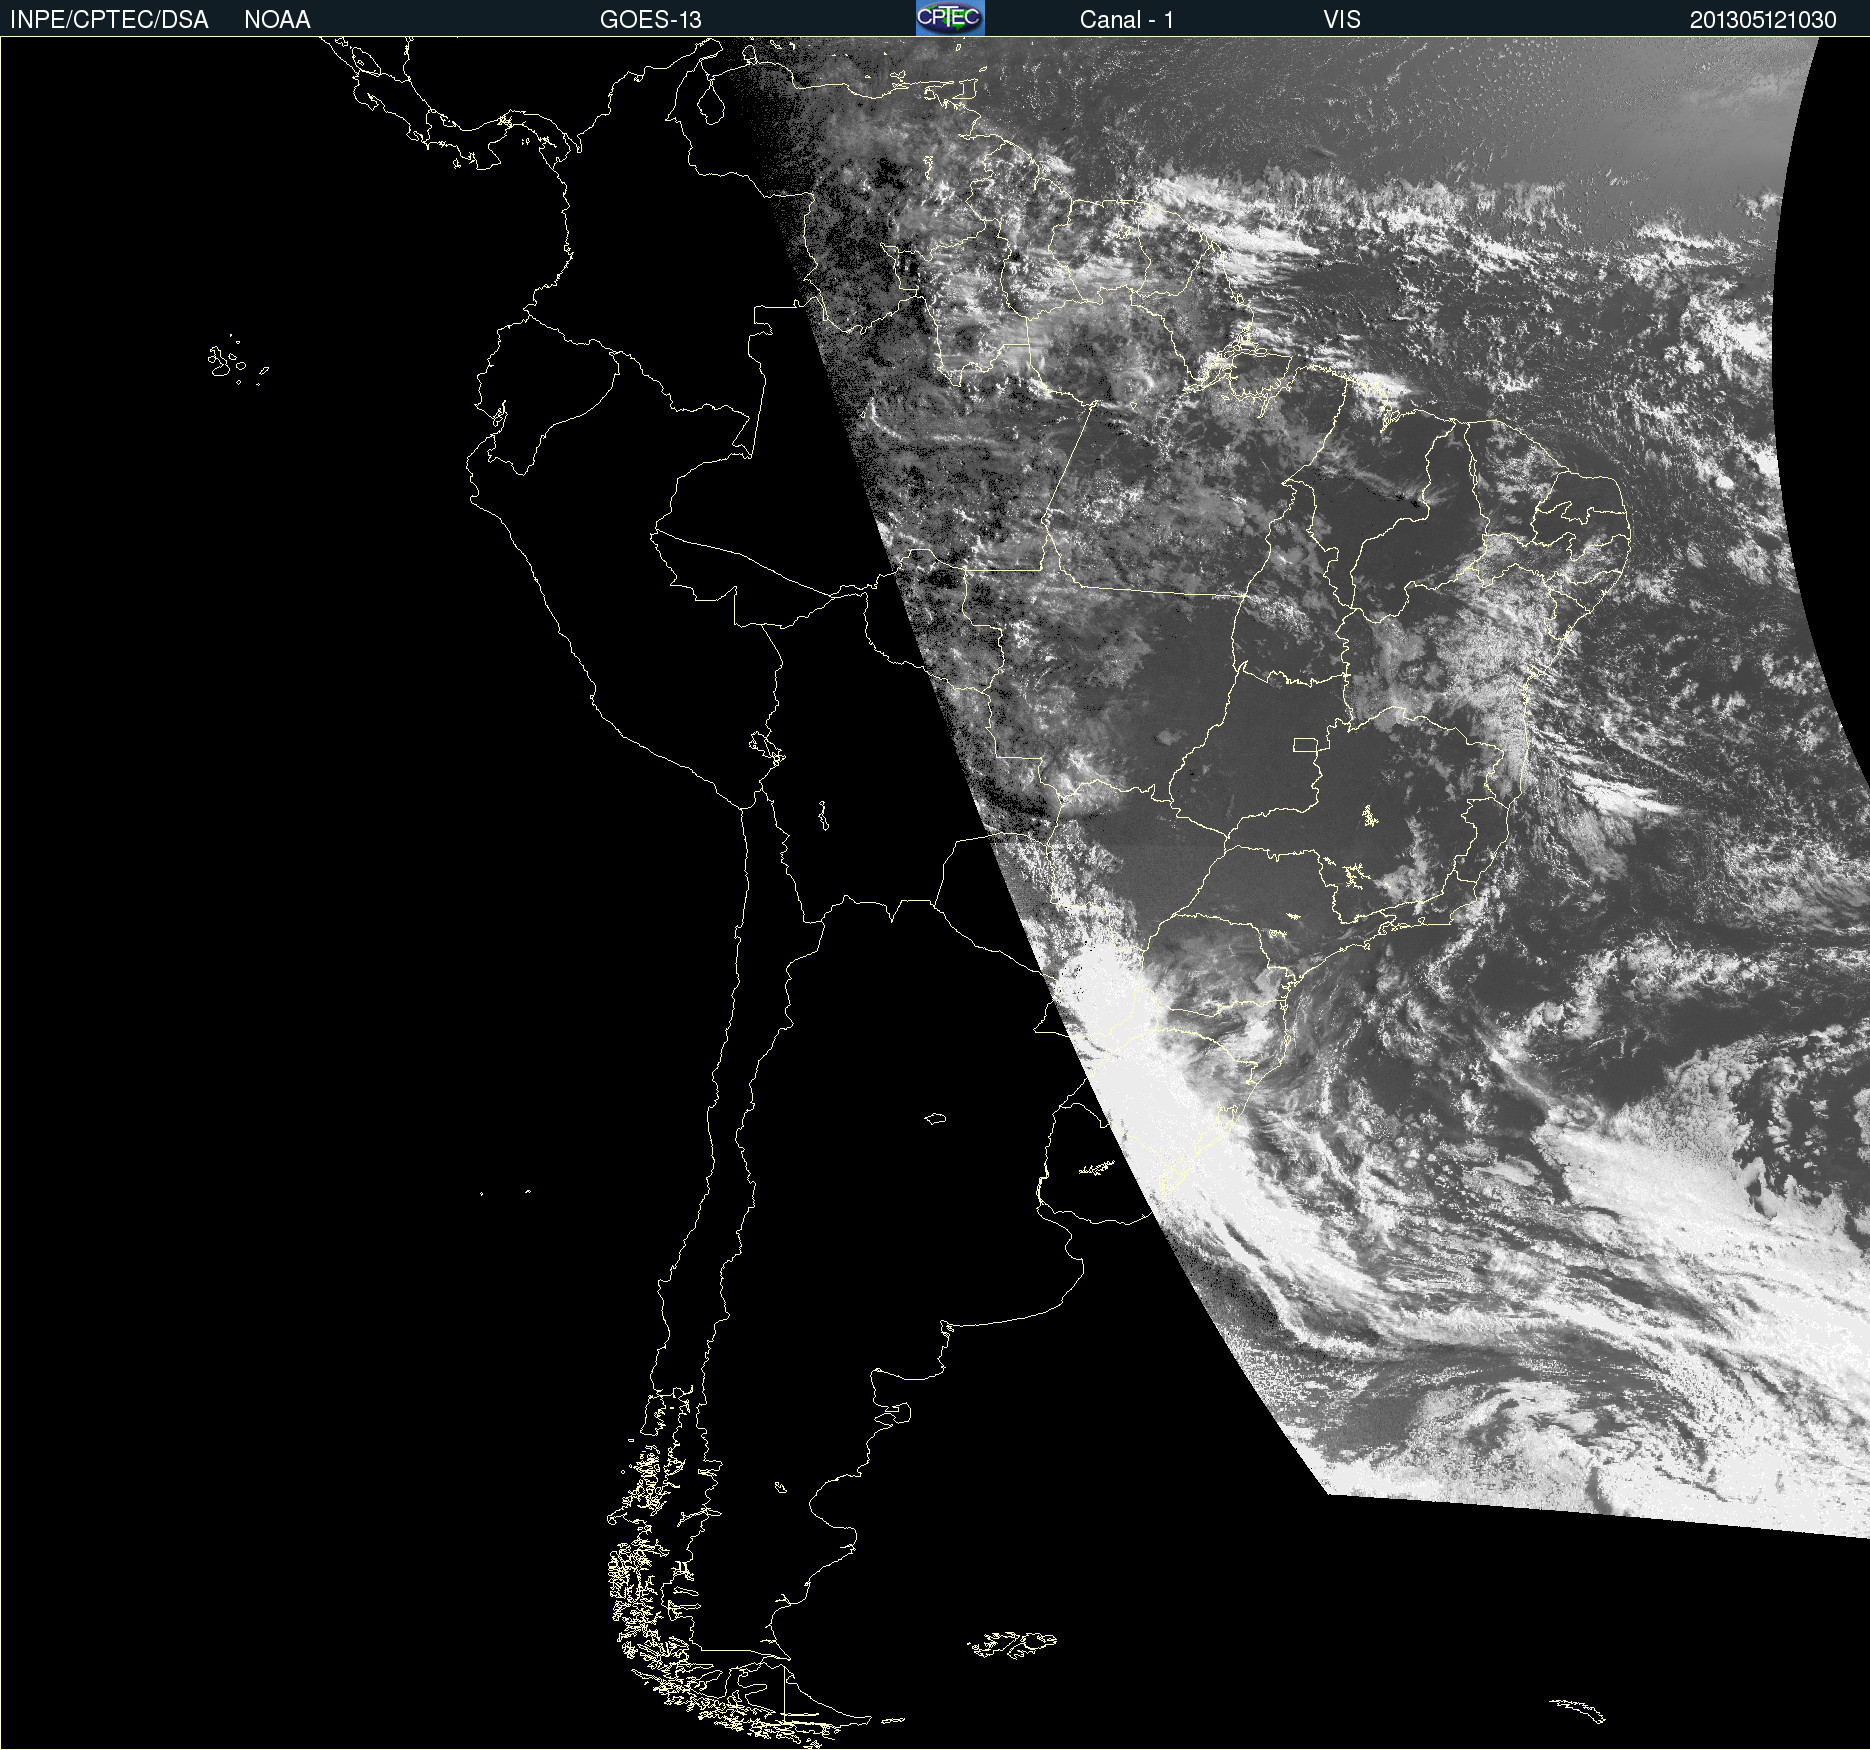Click the Brasília Federal District rectangle
Viewport: 1870px width, 1750px height.
[1305, 744]
